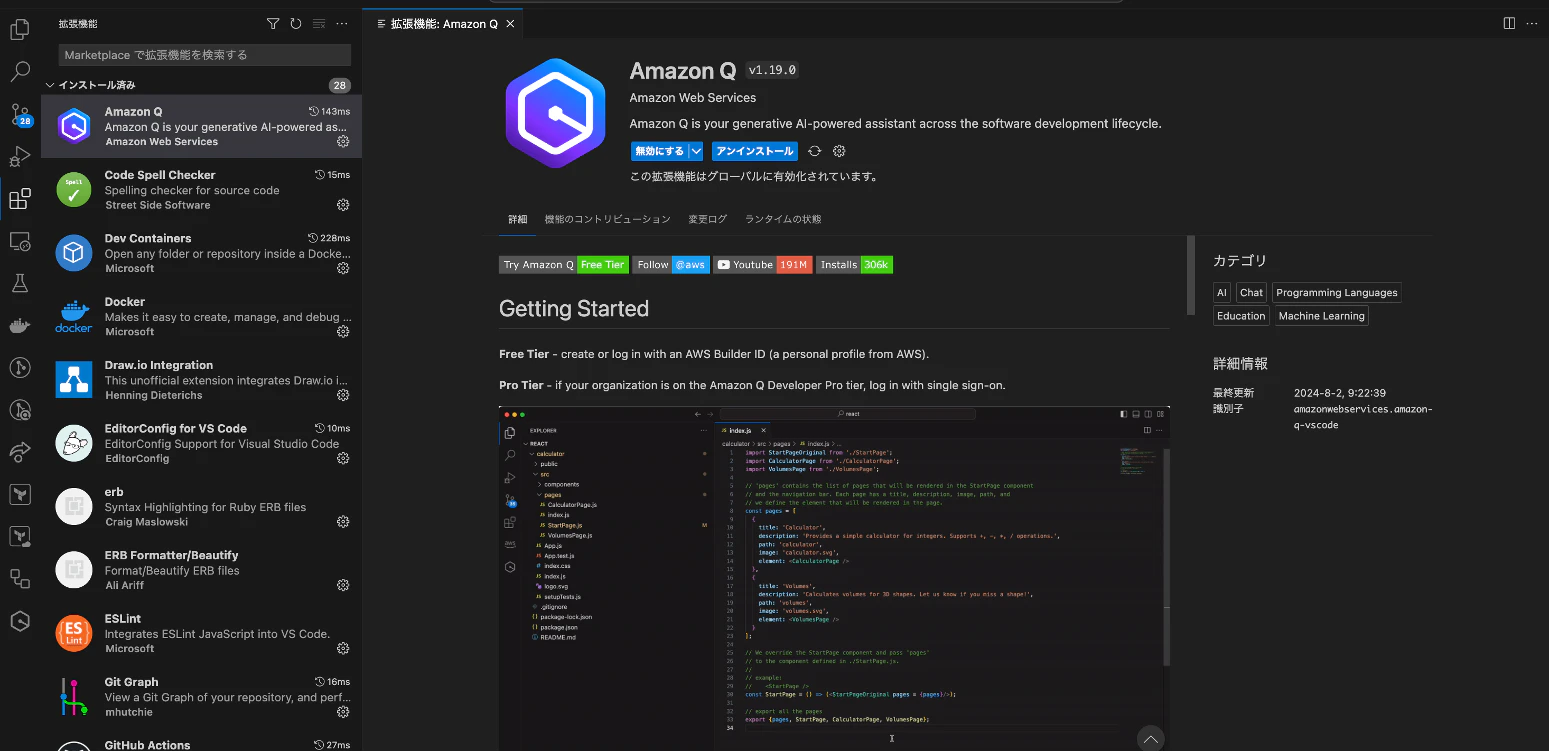Toggle split editor layout icon at top right
Screen dimensions: 1550x752
(1510, 23)
